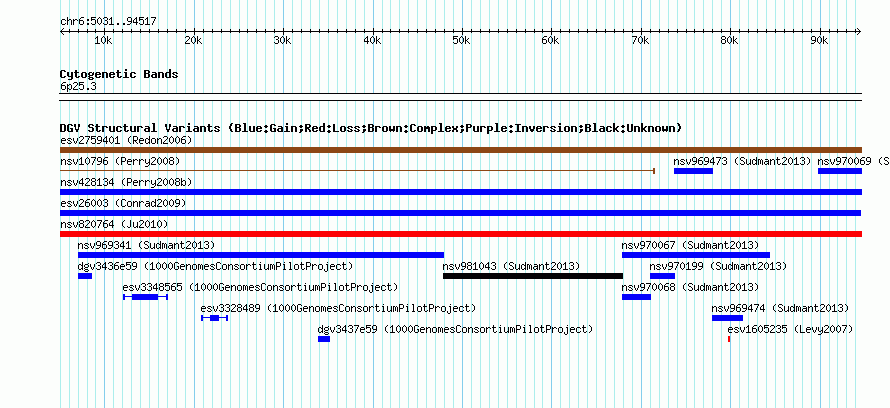Open the dgv3437e59 variant label
The width and height of the screenshot is (890, 408).
[x=455, y=329]
